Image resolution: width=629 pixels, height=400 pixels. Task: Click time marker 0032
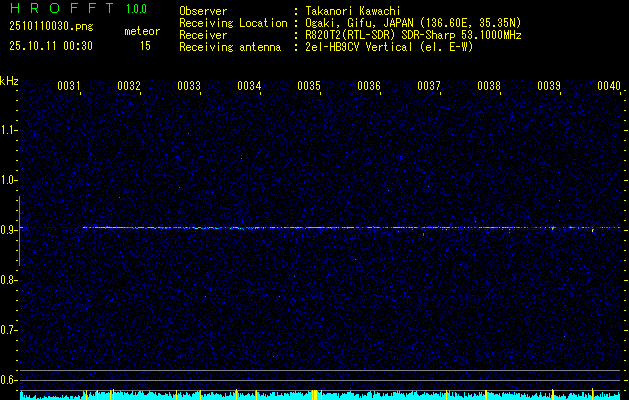tap(129, 86)
